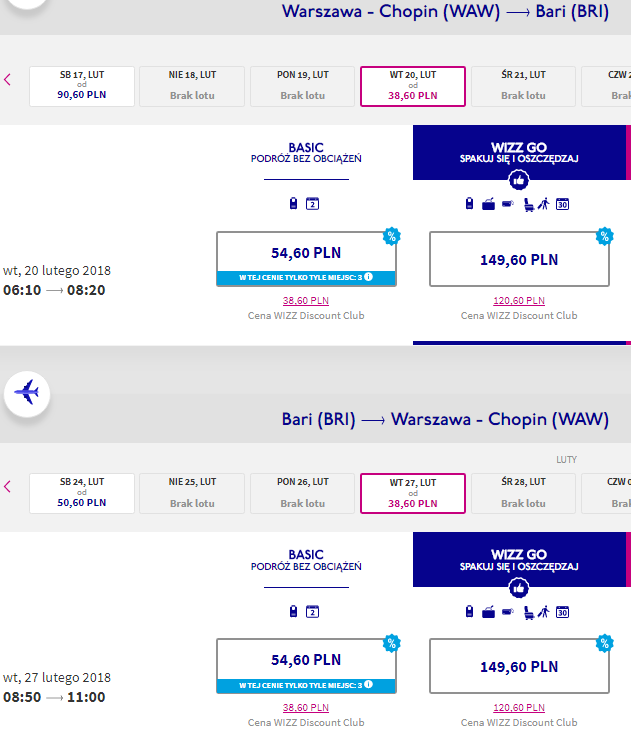Image resolution: width=631 pixels, height=735 pixels.
Task: Show earlier return dates with left arrow
Action: coord(7,487)
